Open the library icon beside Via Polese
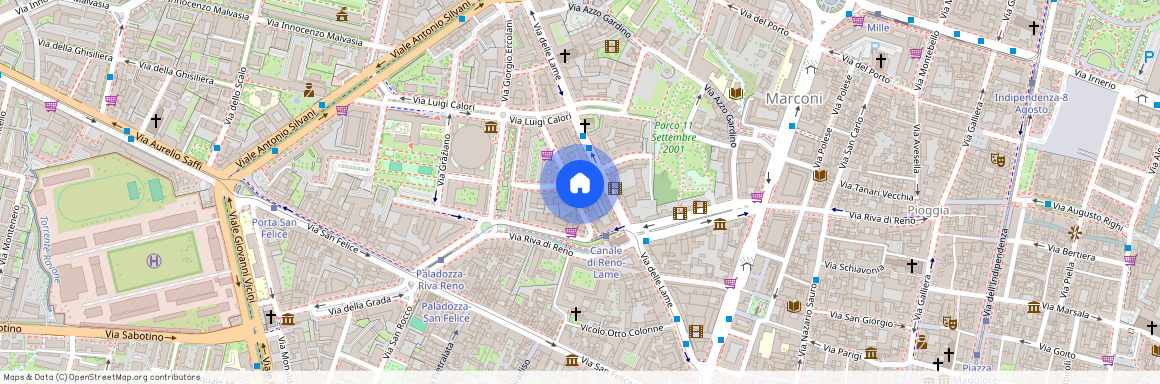This screenshot has width=1160, height=384. tap(820, 175)
